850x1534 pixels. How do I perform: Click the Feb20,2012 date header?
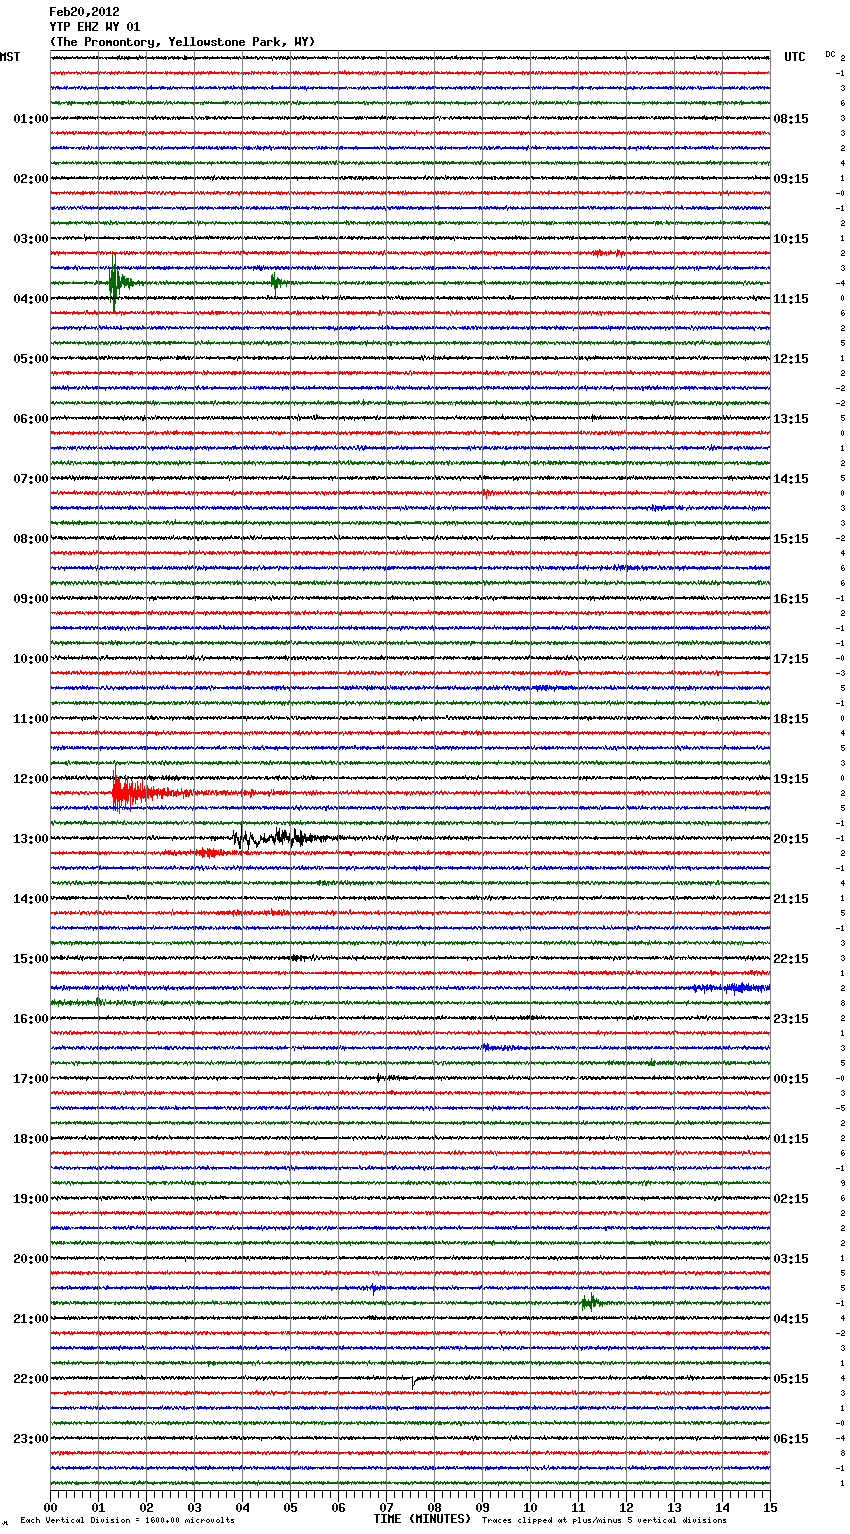tap(84, 12)
